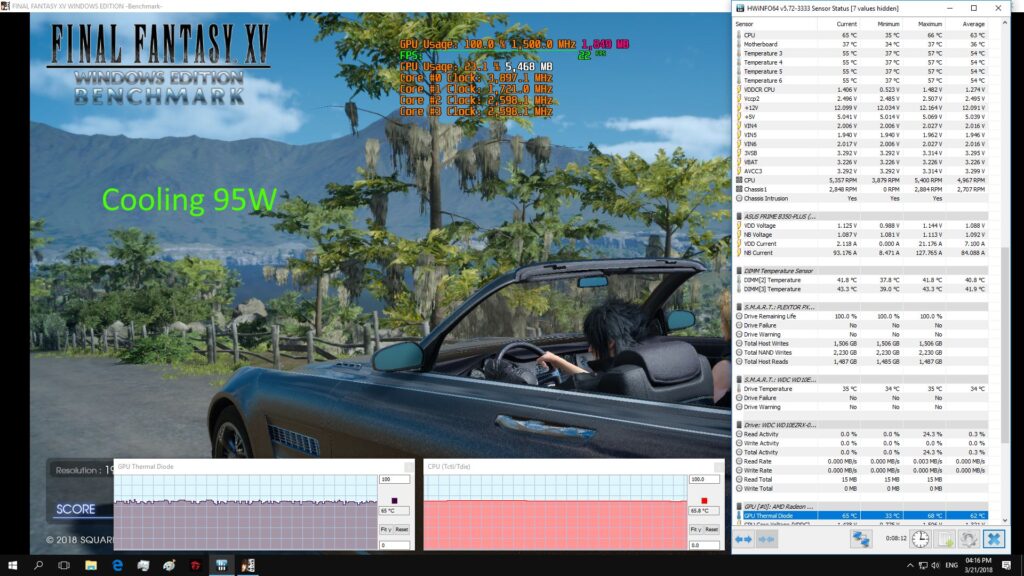Select the highlighted GPU Thermal Diode row
The image size is (1024, 576).
click(x=861, y=516)
